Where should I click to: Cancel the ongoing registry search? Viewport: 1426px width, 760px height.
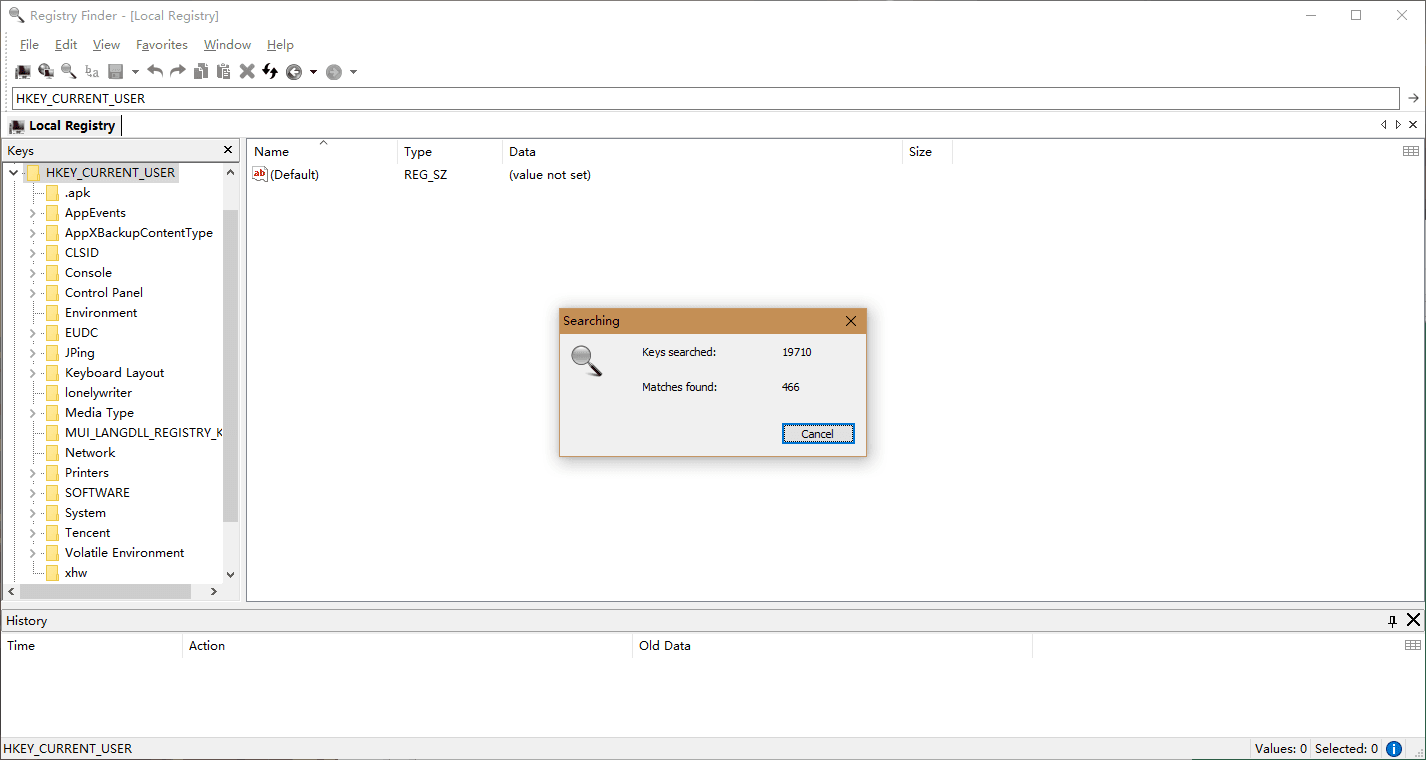tap(818, 433)
